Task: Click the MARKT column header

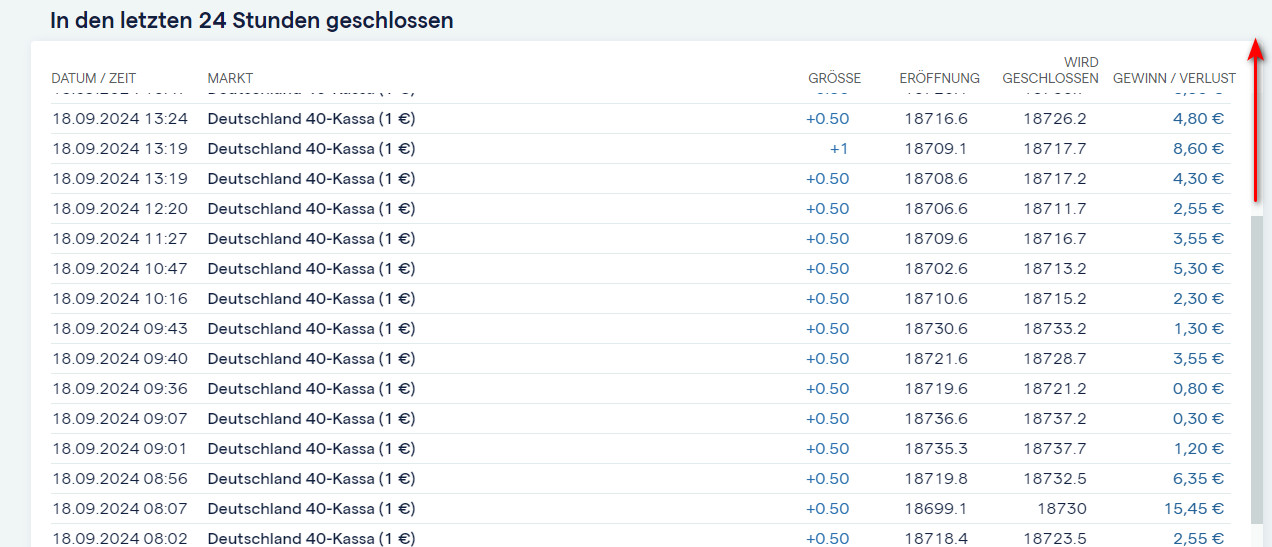Action: [230, 78]
